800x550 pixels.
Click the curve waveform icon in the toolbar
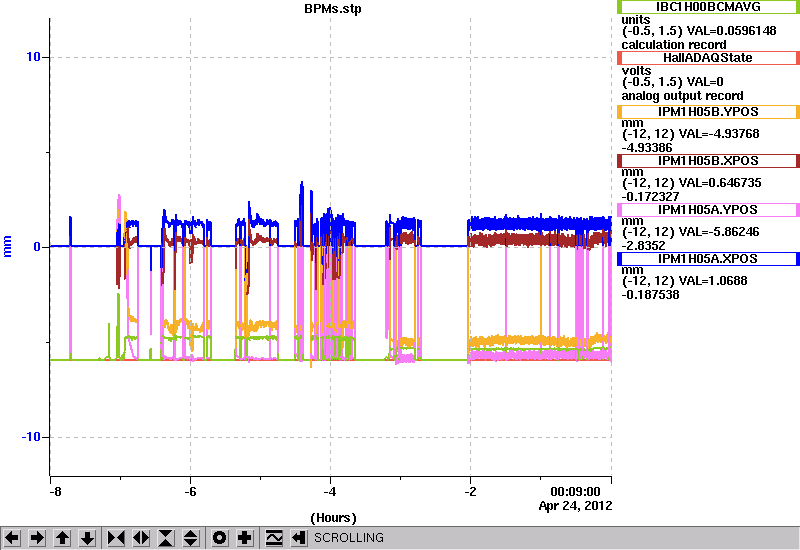(274, 538)
